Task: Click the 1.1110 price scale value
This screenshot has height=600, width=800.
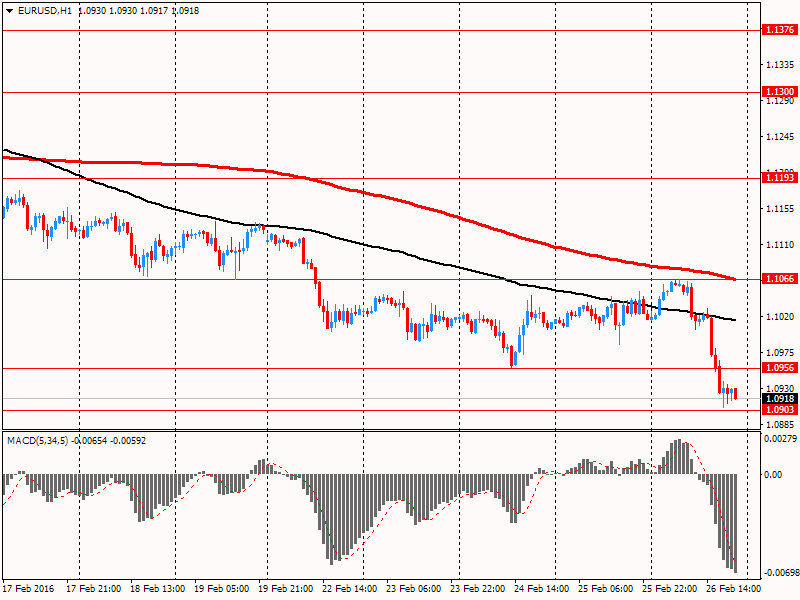Action: (x=780, y=245)
